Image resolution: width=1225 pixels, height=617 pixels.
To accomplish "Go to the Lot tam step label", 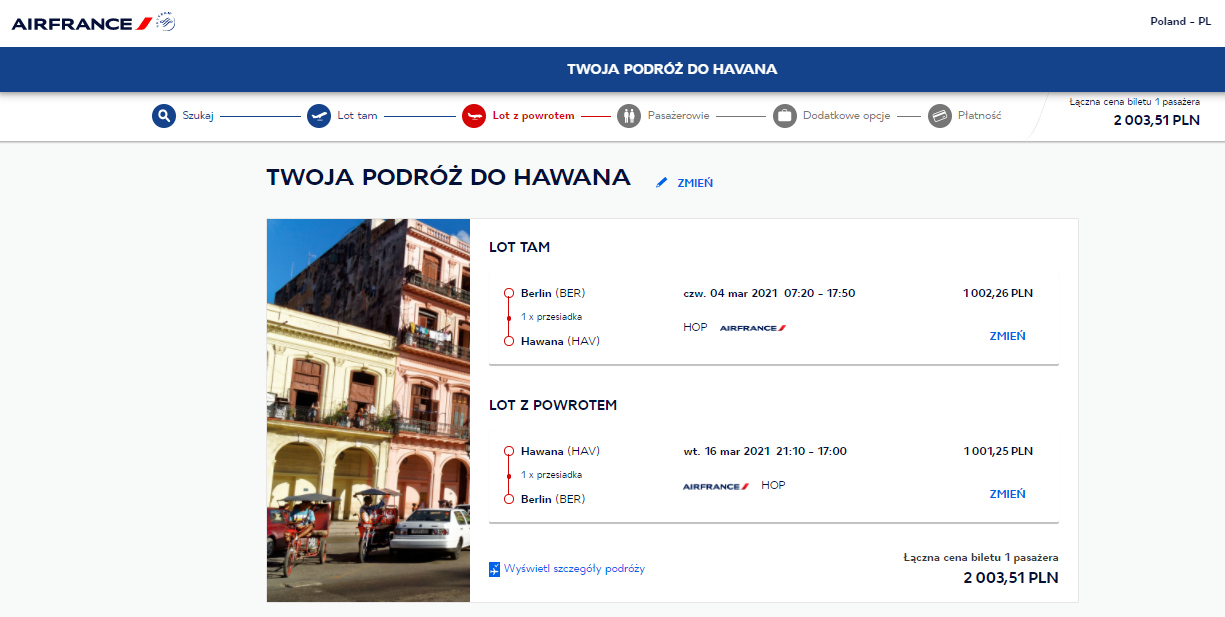I will click(x=357, y=116).
